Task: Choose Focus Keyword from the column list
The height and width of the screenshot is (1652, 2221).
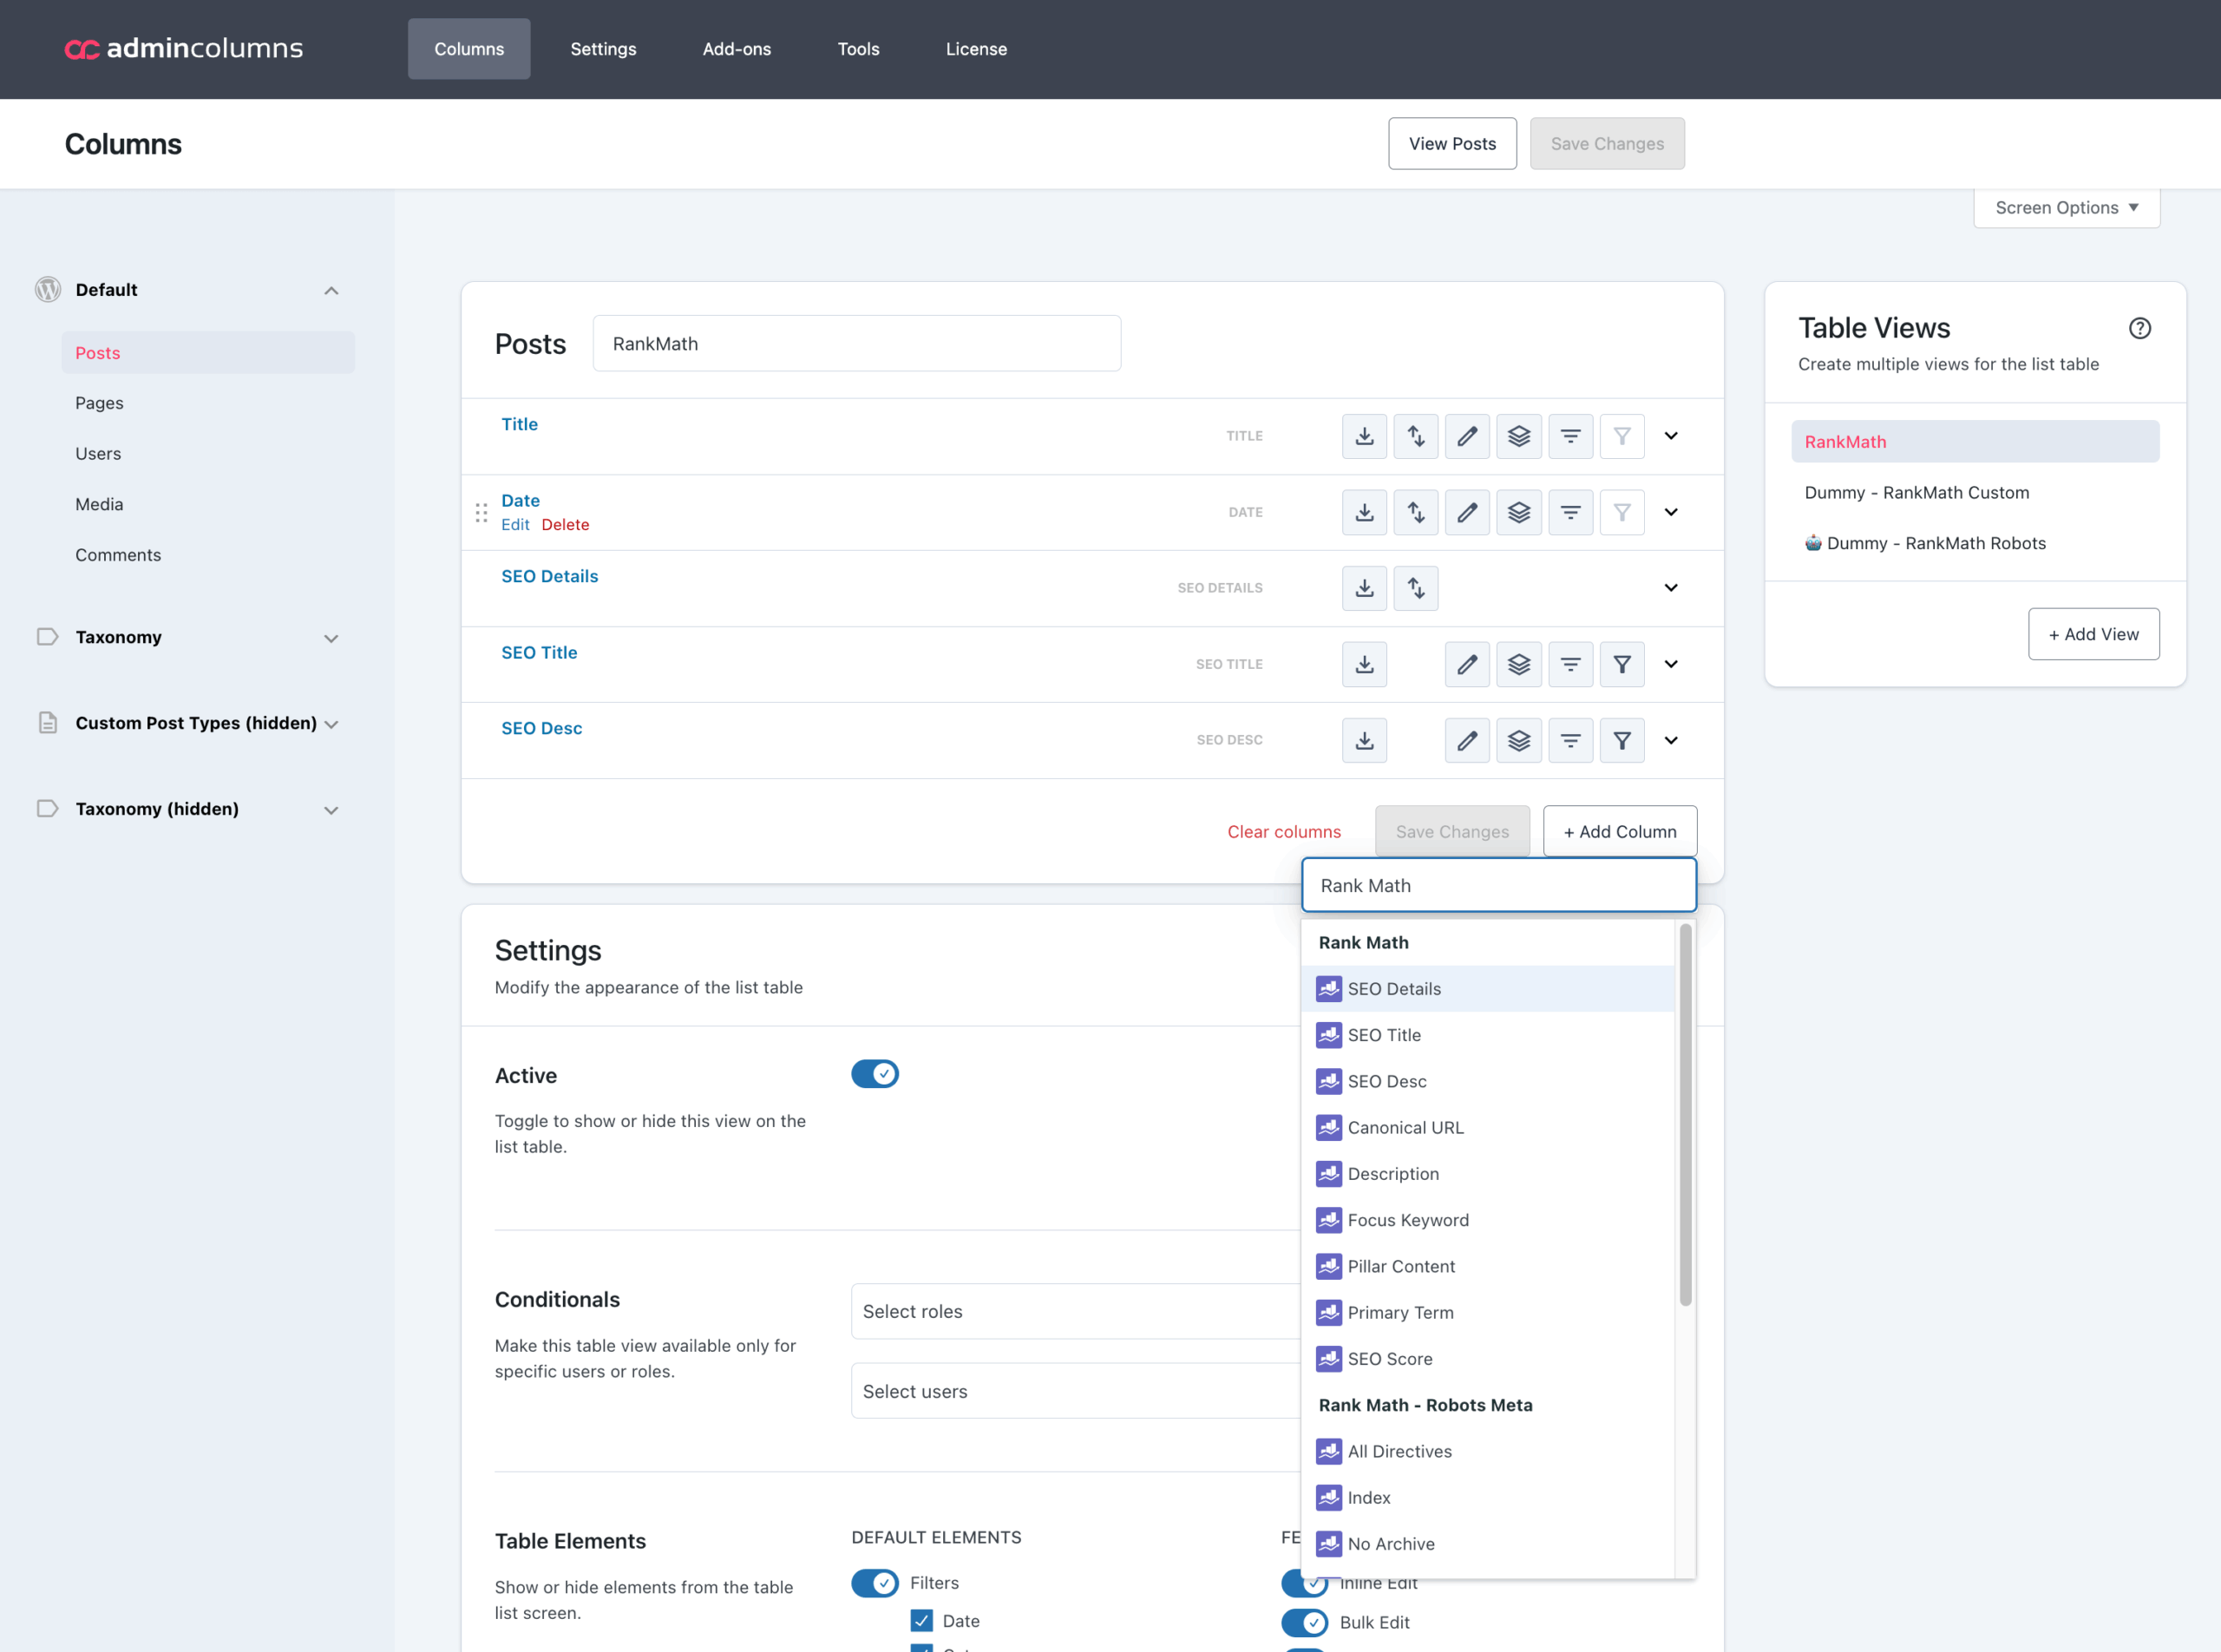Action: pos(1407,1220)
